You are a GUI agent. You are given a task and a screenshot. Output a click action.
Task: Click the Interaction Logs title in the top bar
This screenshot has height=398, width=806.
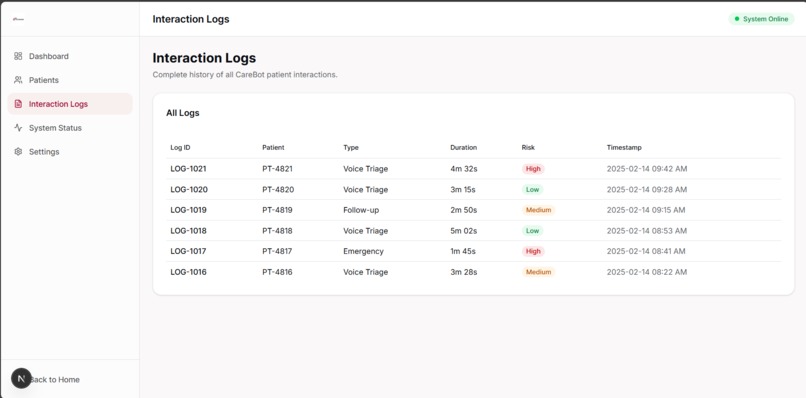pyautogui.click(x=191, y=19)
